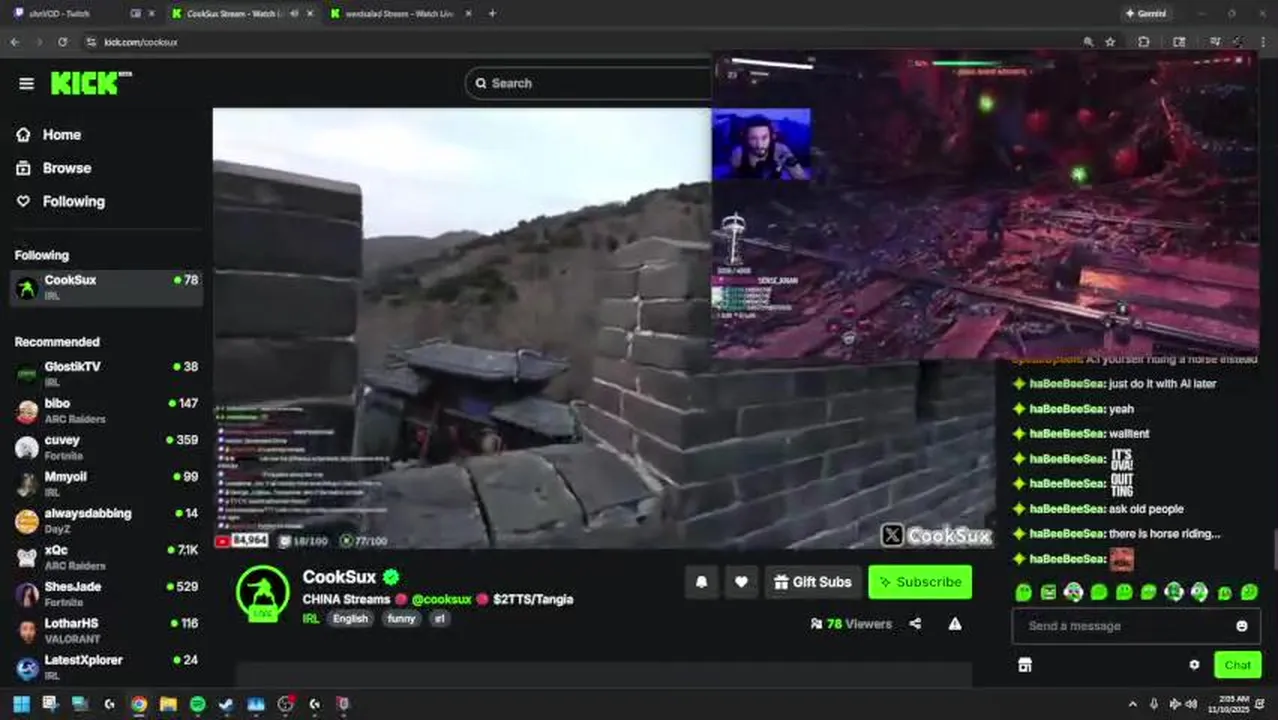Click Chrome icon in the taskbar

click(x=139, y=704)
